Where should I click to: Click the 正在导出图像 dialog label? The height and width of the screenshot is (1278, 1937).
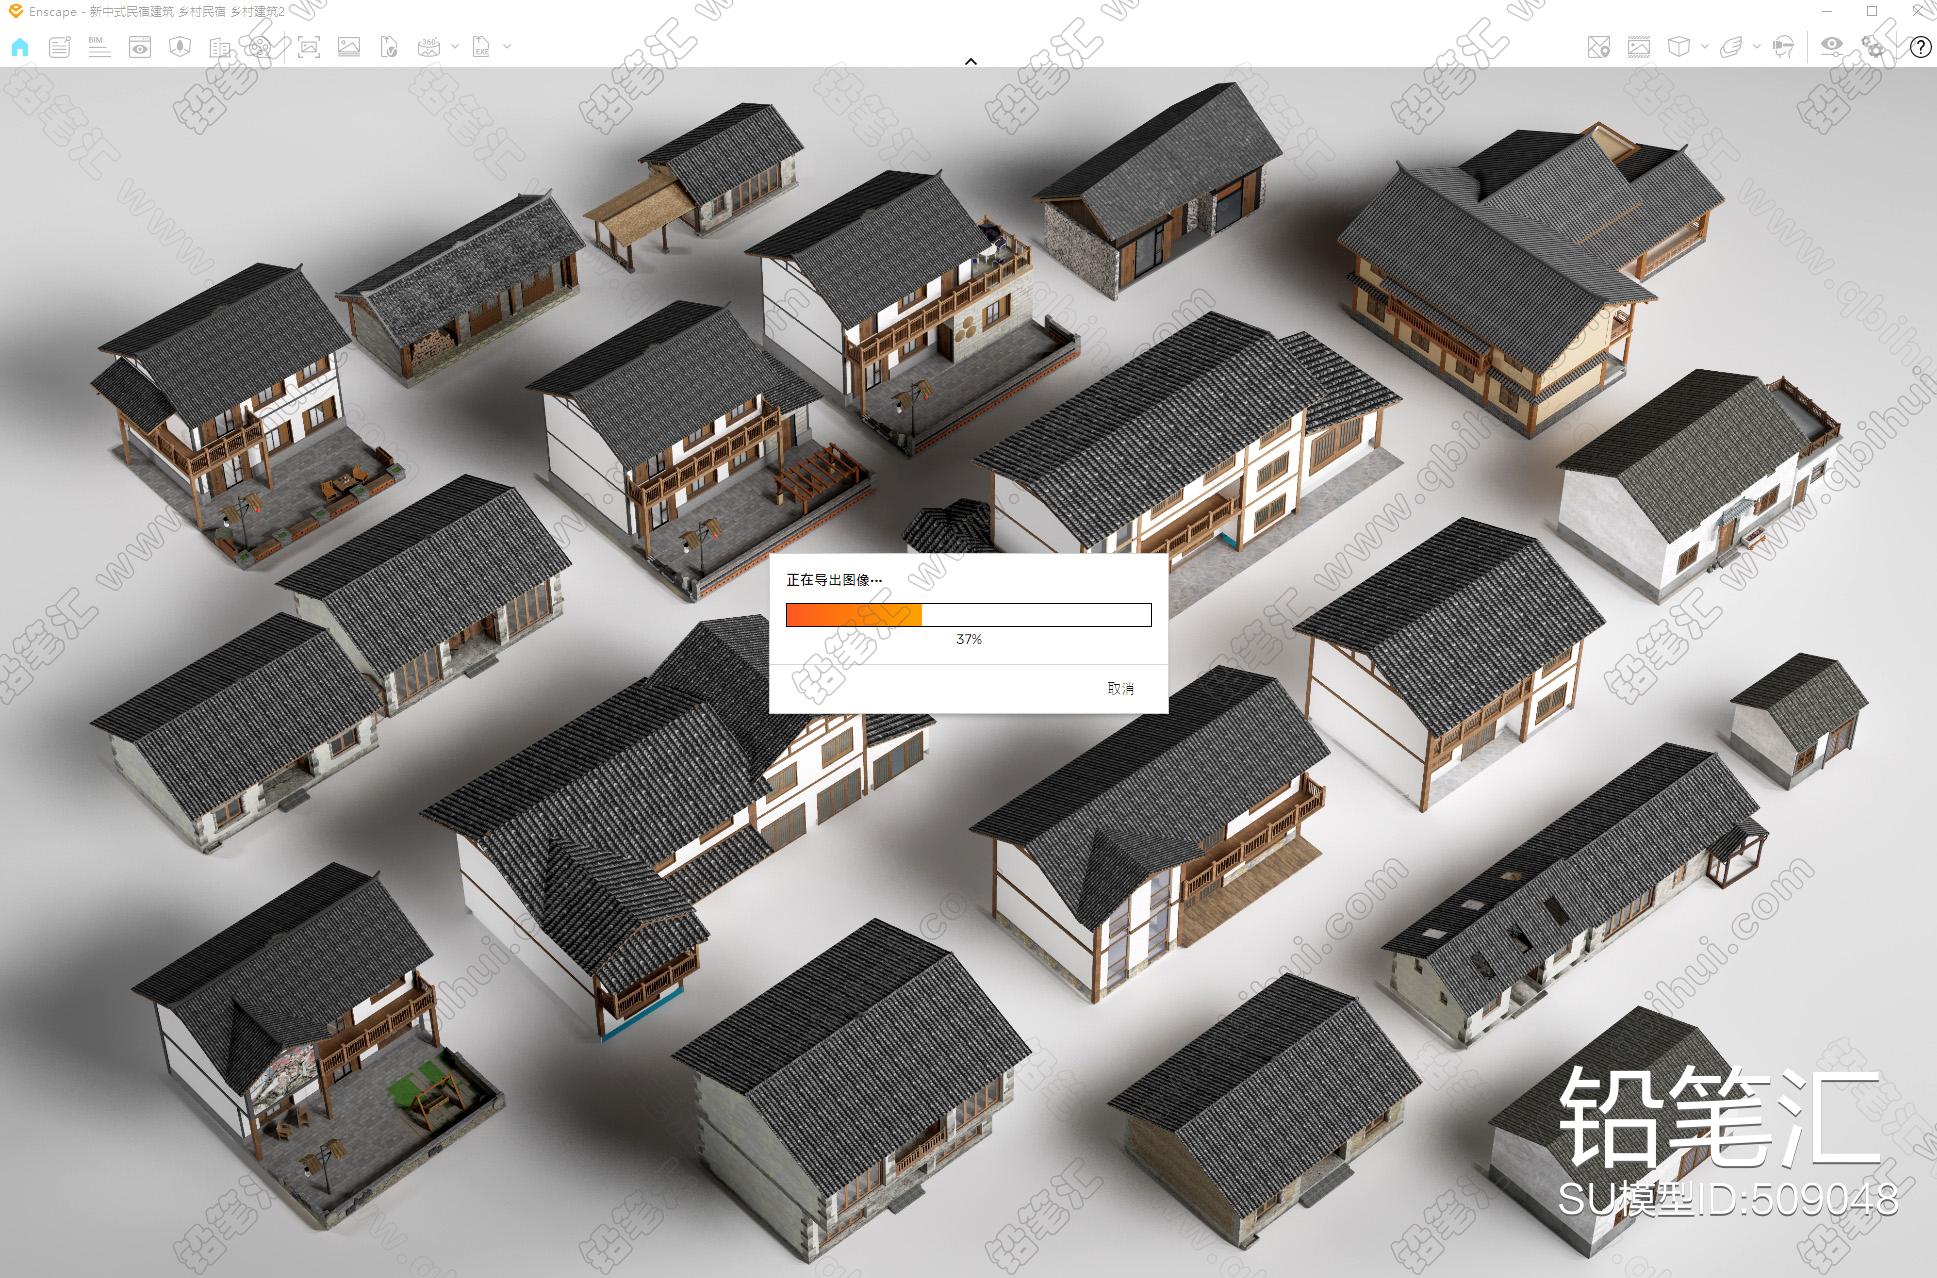pyautogui.click(x=834, y=580)
